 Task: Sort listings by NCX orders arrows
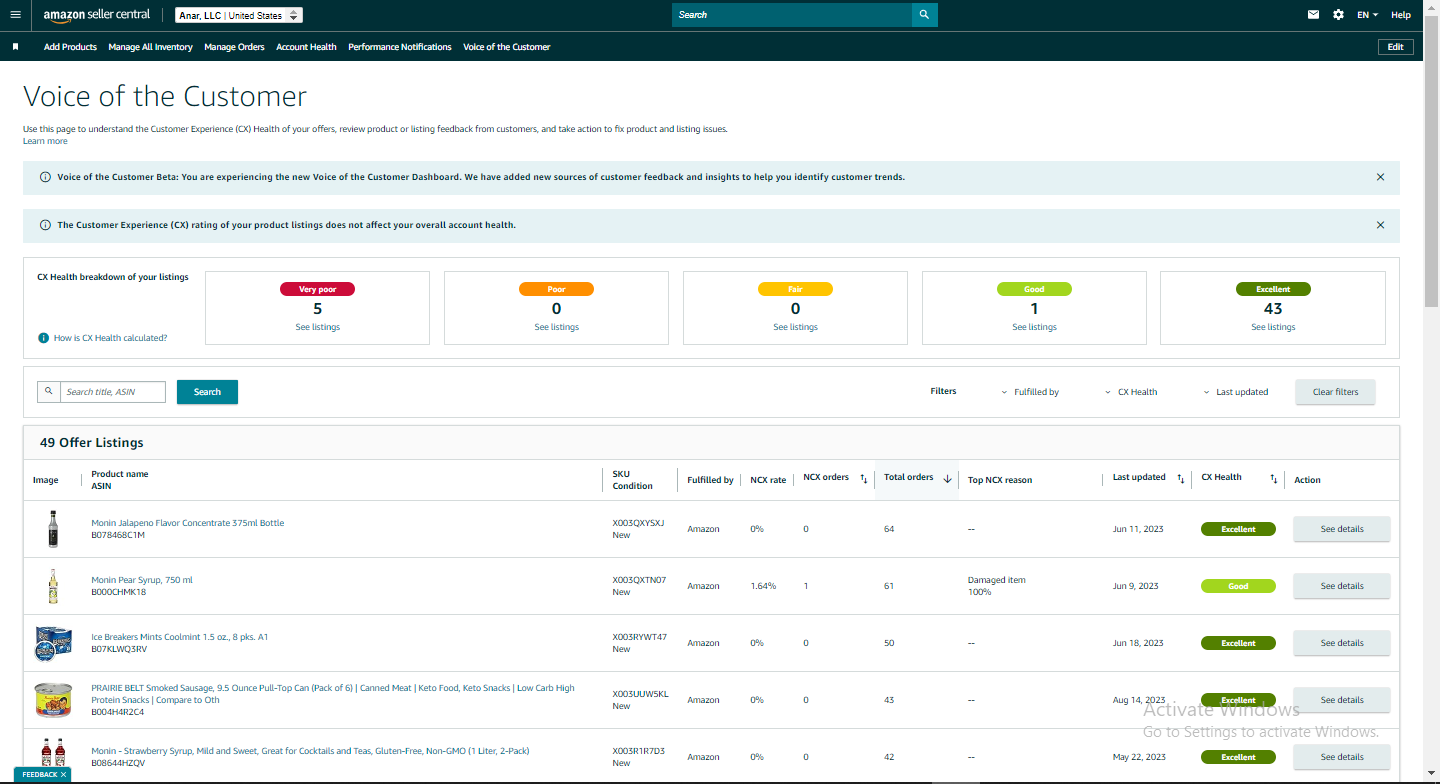click(x=864, y=479)
